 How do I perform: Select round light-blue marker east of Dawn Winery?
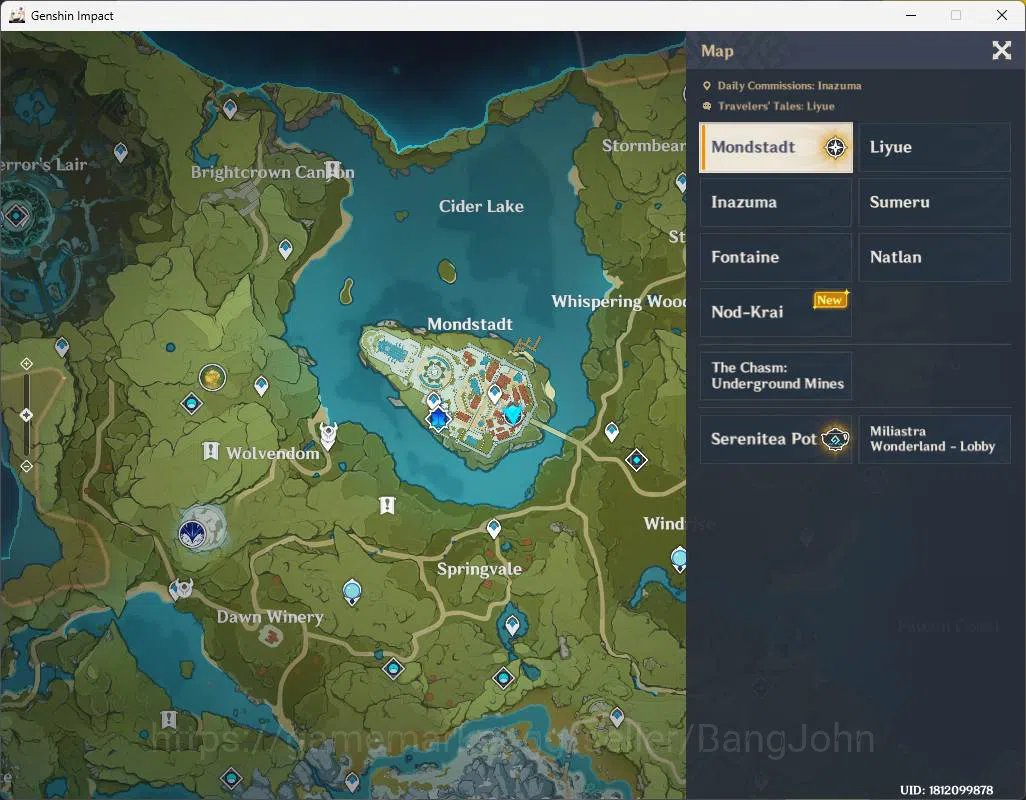tap(352, 592)
